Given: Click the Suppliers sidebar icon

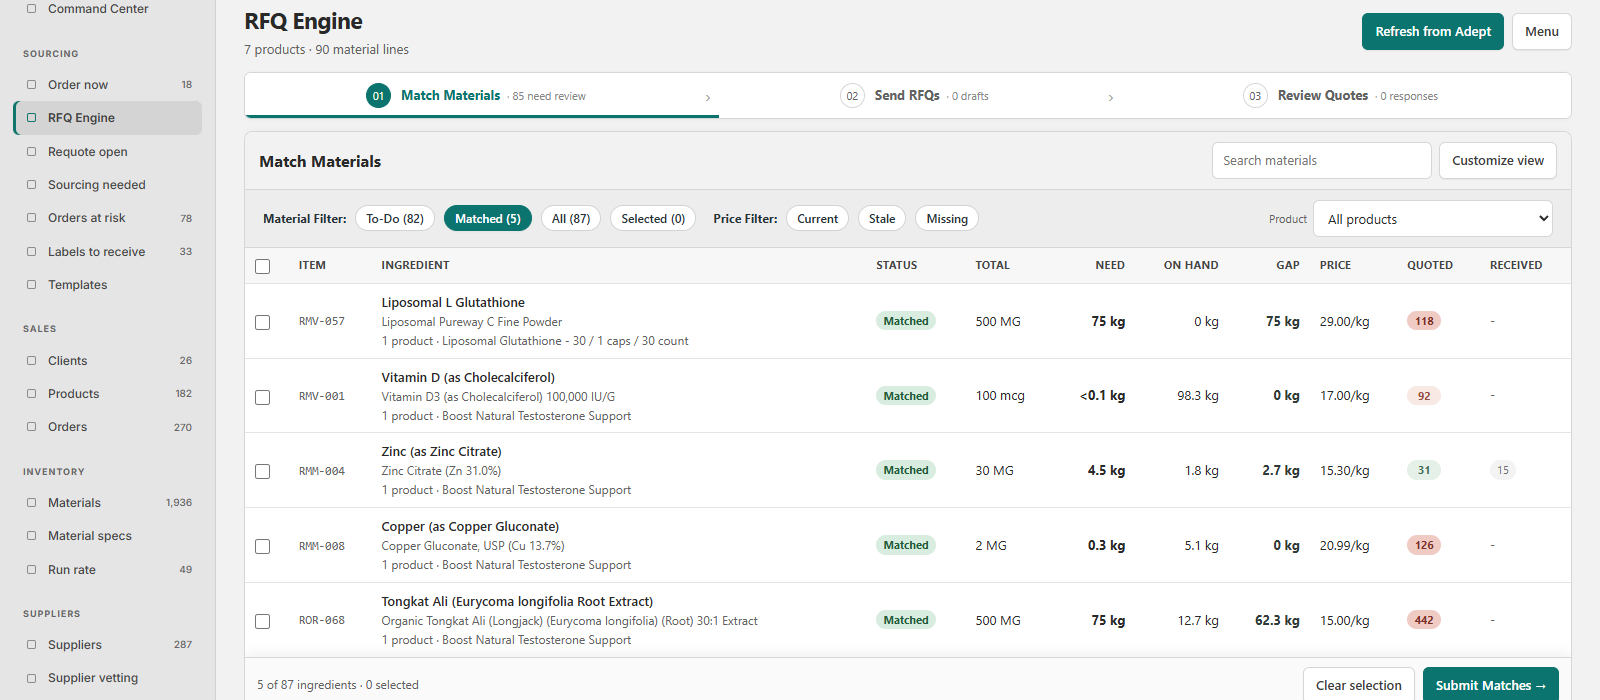Looking at the screenshot, I should 32,645.
